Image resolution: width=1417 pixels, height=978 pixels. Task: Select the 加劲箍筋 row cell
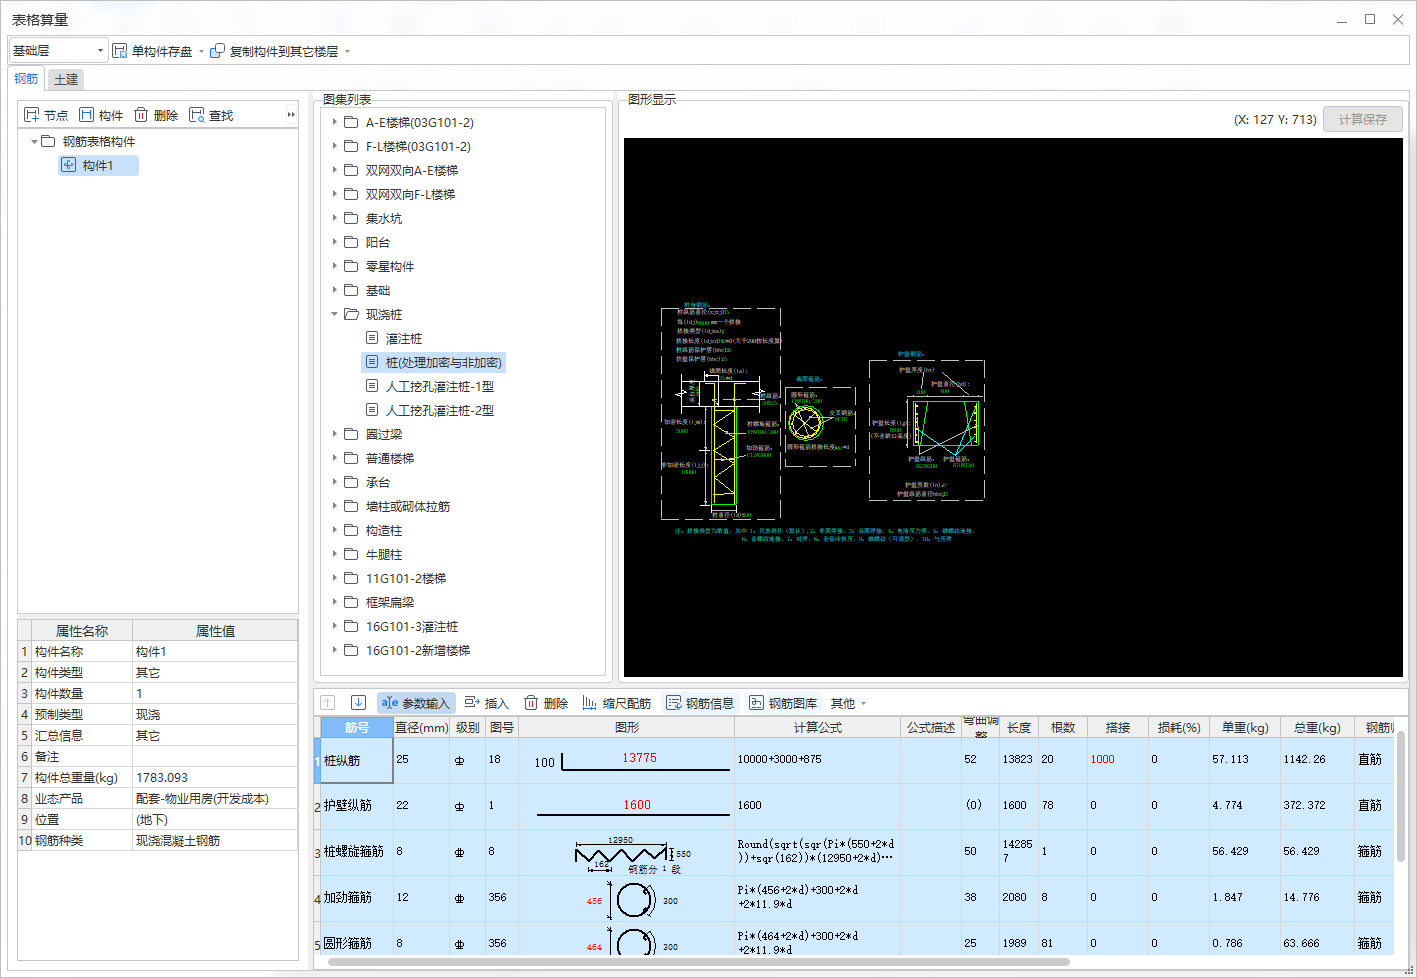tap(356, 897)
